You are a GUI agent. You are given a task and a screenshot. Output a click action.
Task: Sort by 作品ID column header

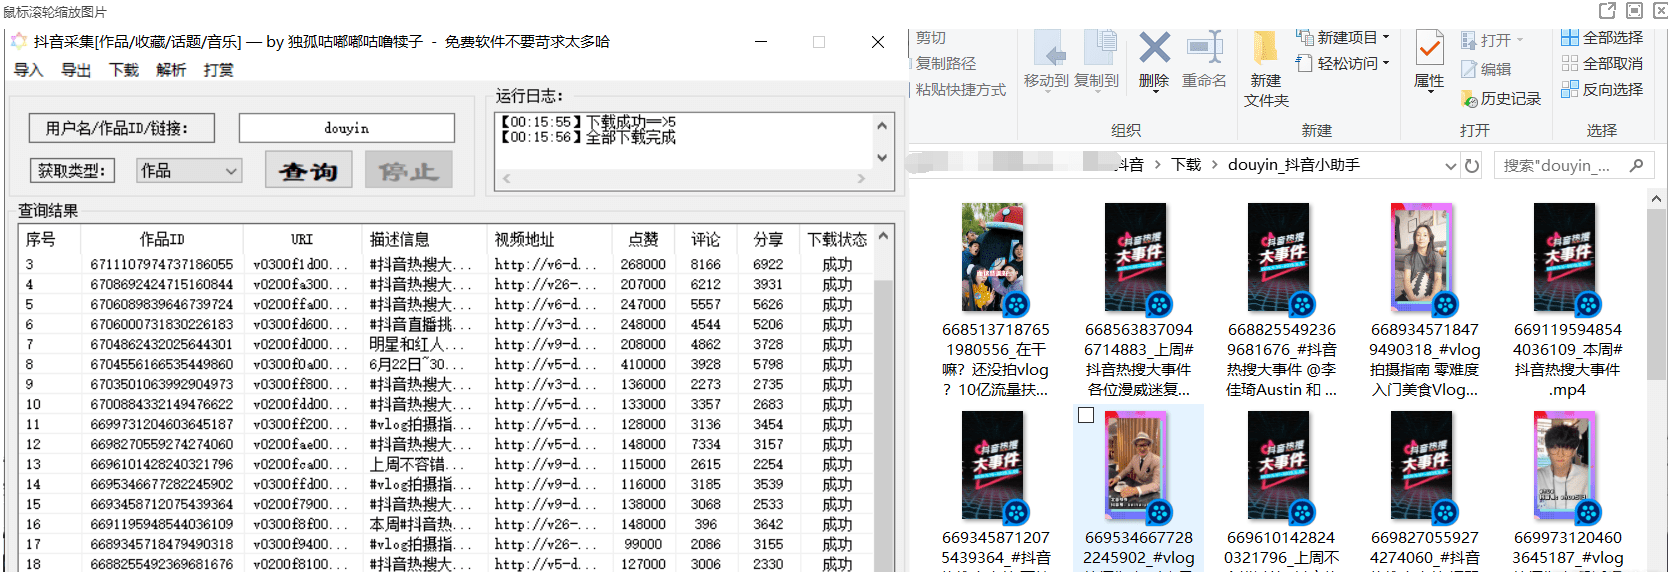(162, 239)
